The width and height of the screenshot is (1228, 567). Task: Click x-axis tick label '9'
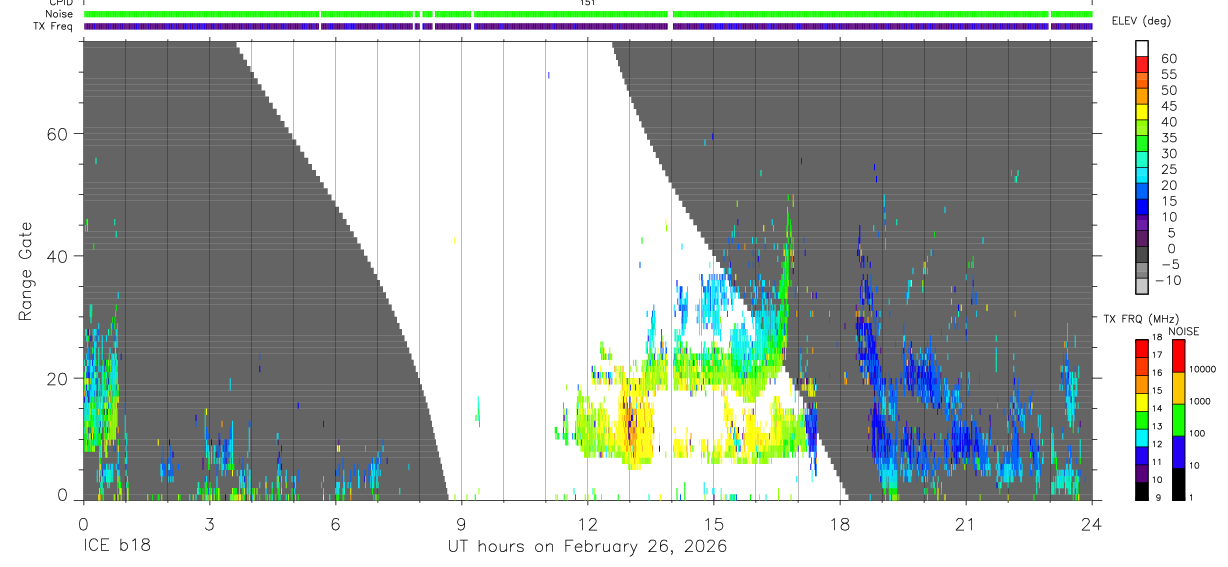[x=461, y=524]
